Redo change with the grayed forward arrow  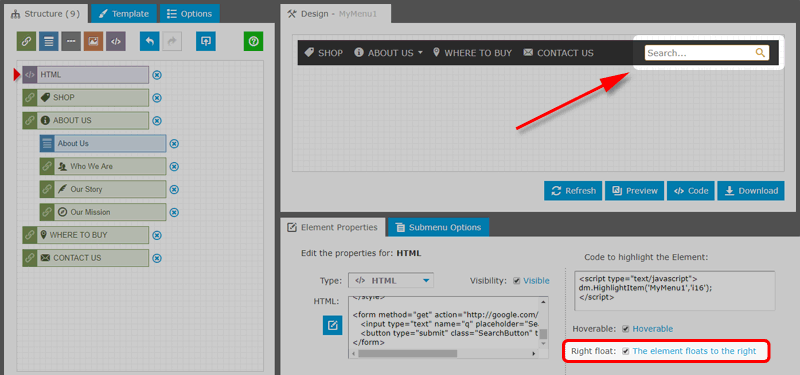pyautogui.click(x=172, y=41)
